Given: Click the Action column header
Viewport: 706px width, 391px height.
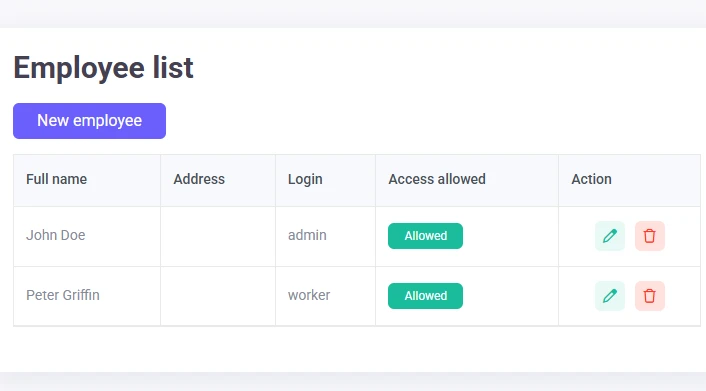Looking at the screenshot, I should 591,179.
